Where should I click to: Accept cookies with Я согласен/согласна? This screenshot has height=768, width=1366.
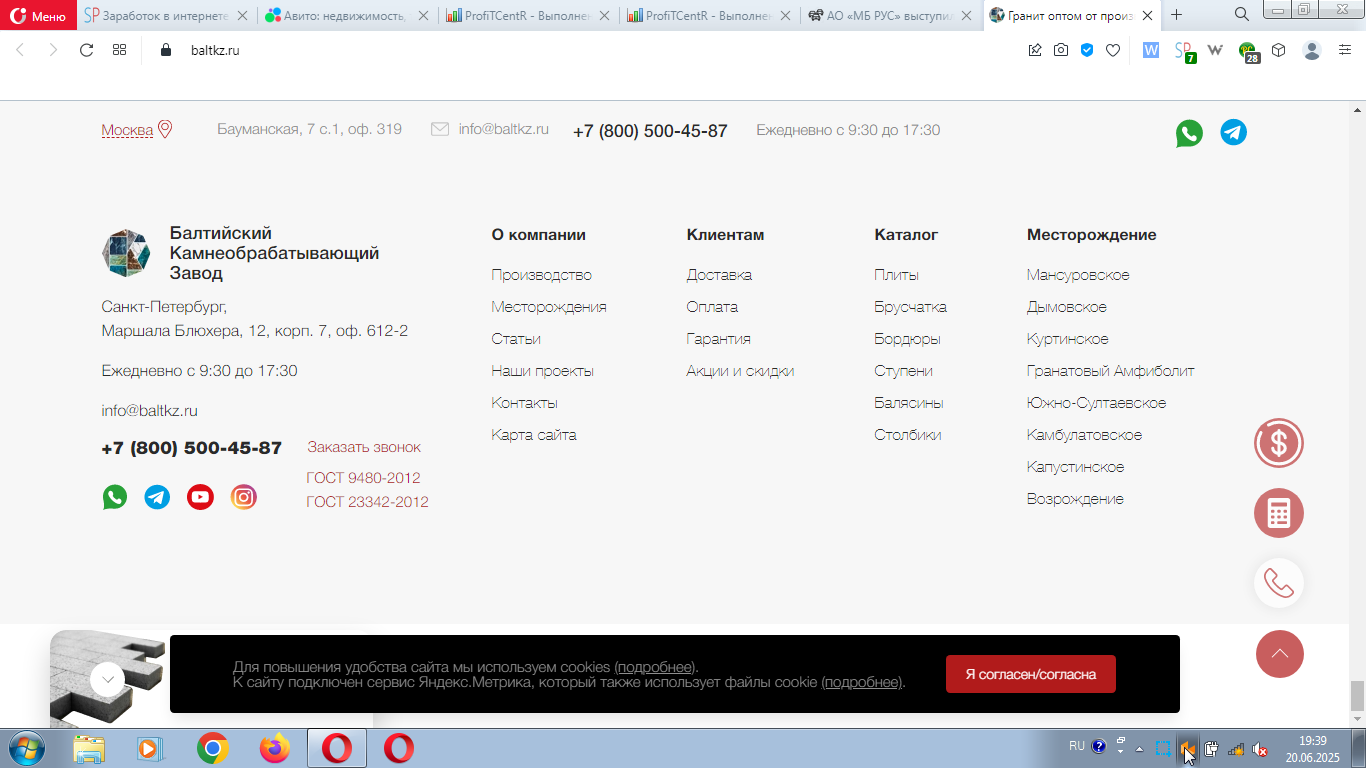[x=1030, y=674]
